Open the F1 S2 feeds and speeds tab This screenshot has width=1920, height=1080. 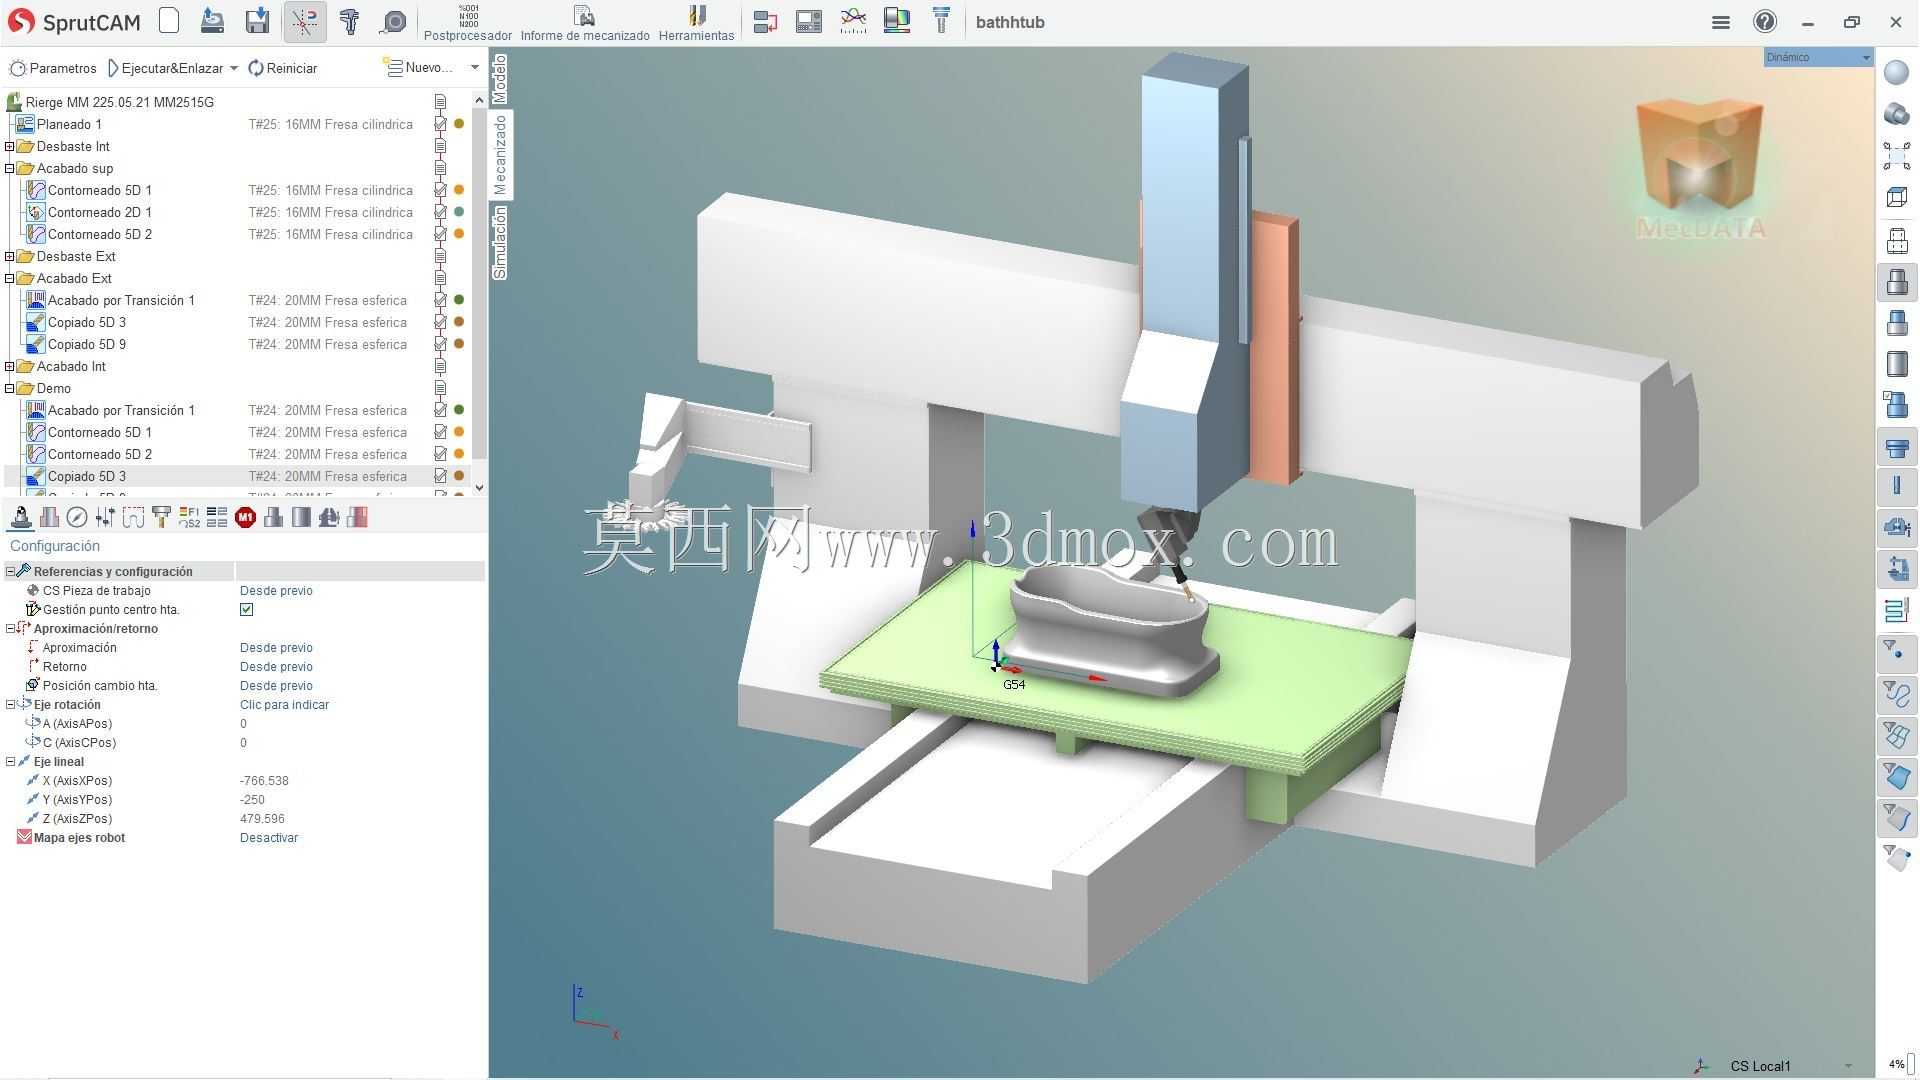[x=189, y=517]
